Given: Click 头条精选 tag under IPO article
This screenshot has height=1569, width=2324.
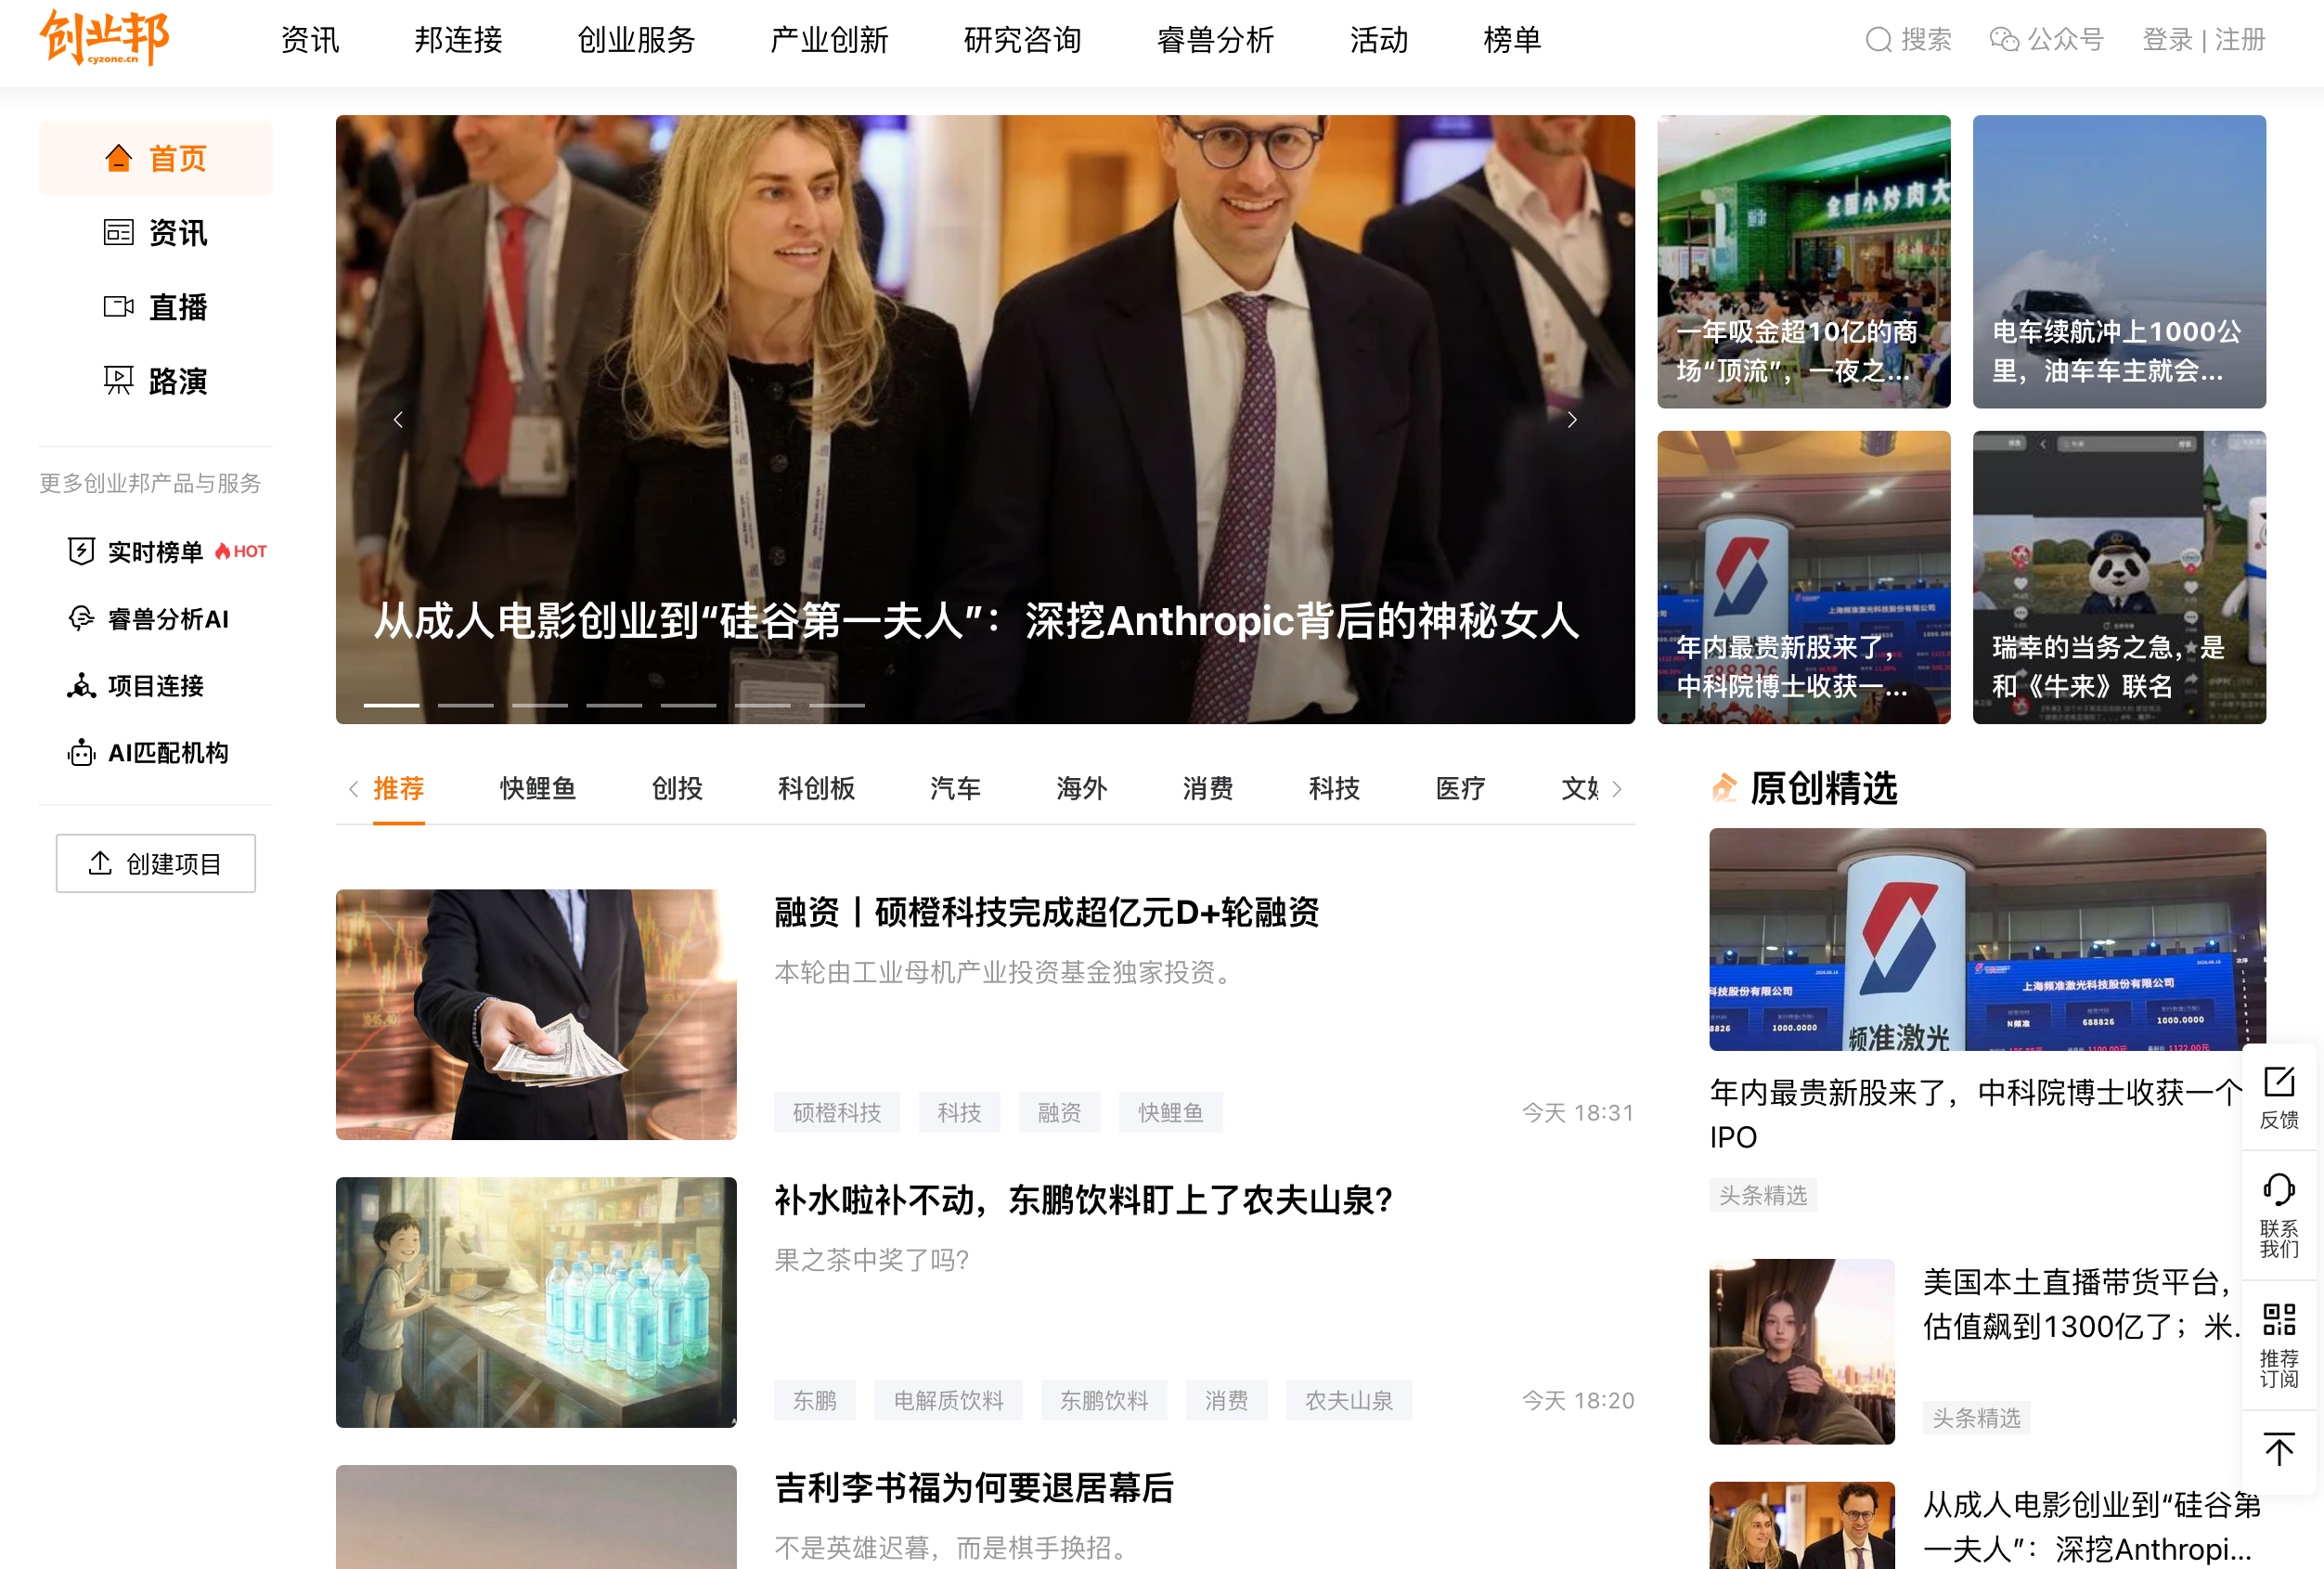Looking at the screenshot, I should coord(1763,1194).
